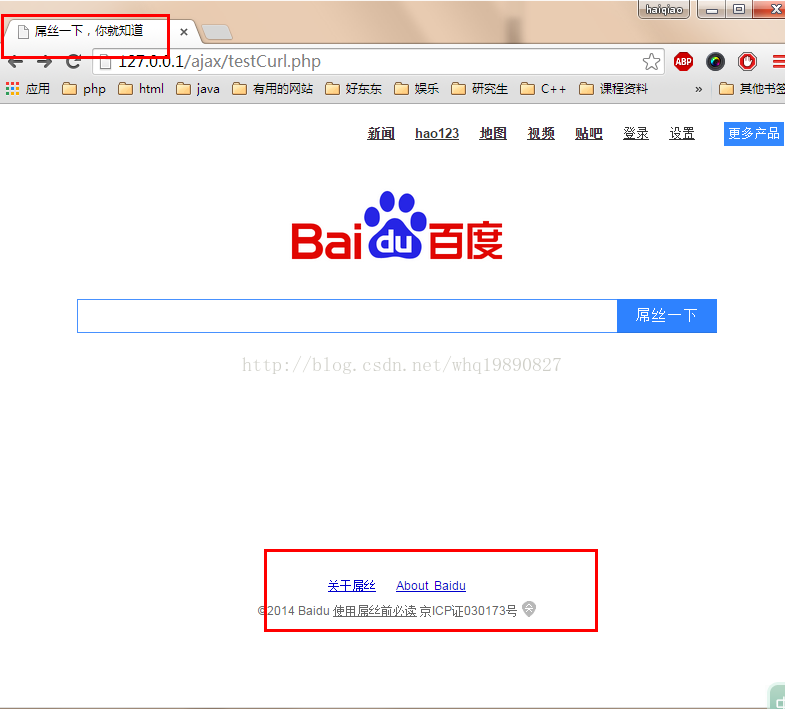Viewport: 785px width, 709px height.
Task: Open the 使用屌丝前必读 link
Action: click(x=374, y=611)
